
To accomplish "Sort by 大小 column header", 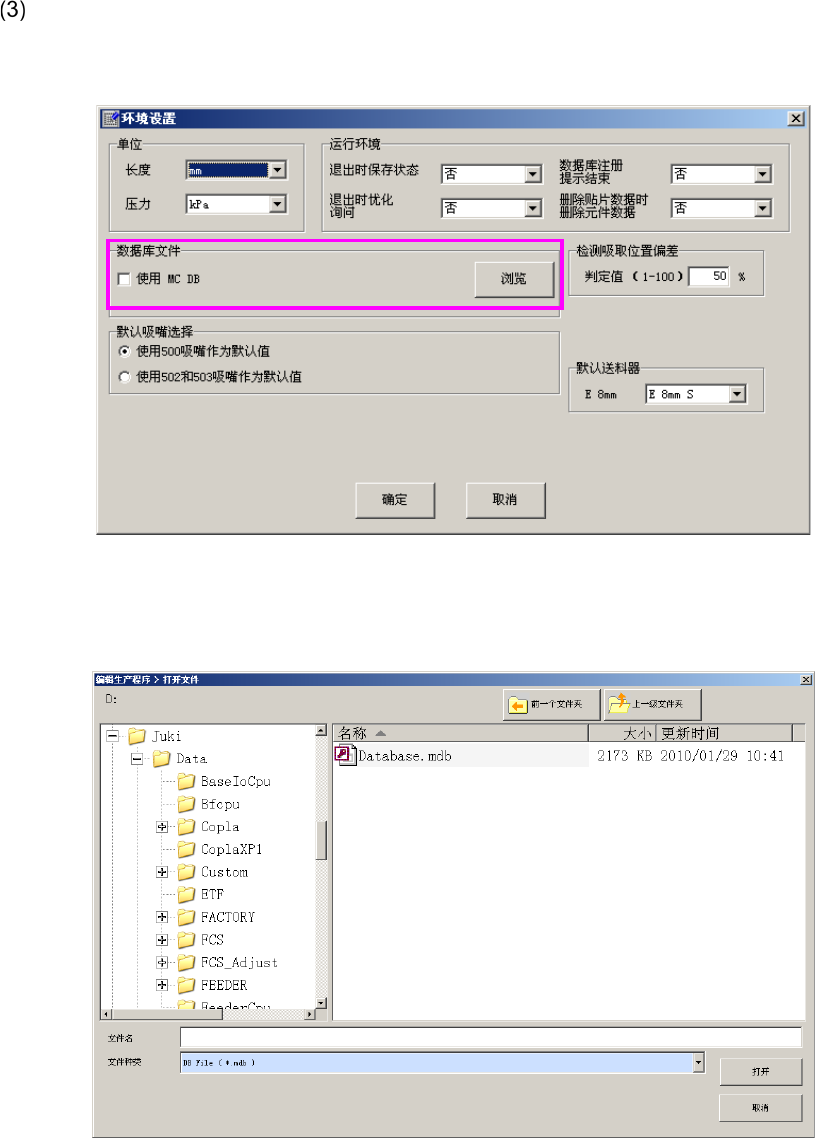I will [x=622, y=733].
